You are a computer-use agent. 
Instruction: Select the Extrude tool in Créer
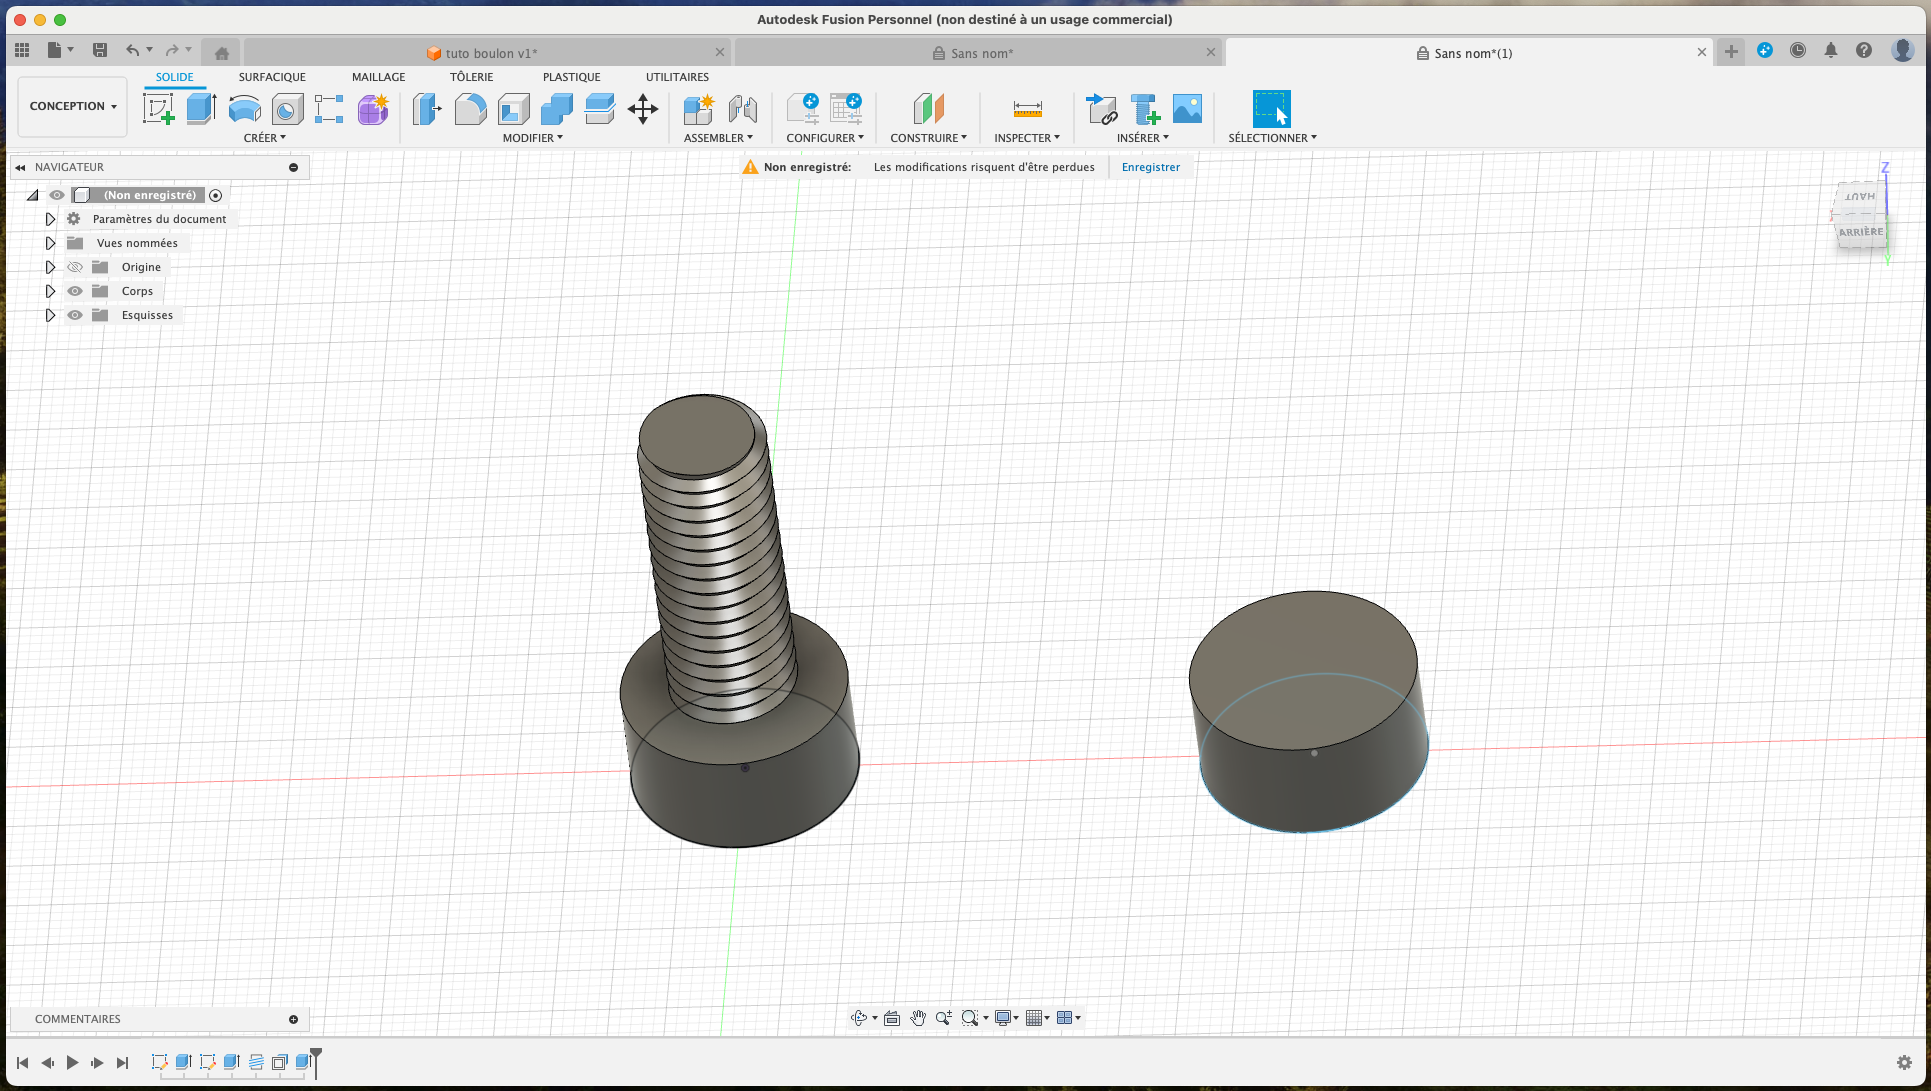point(201,109)
